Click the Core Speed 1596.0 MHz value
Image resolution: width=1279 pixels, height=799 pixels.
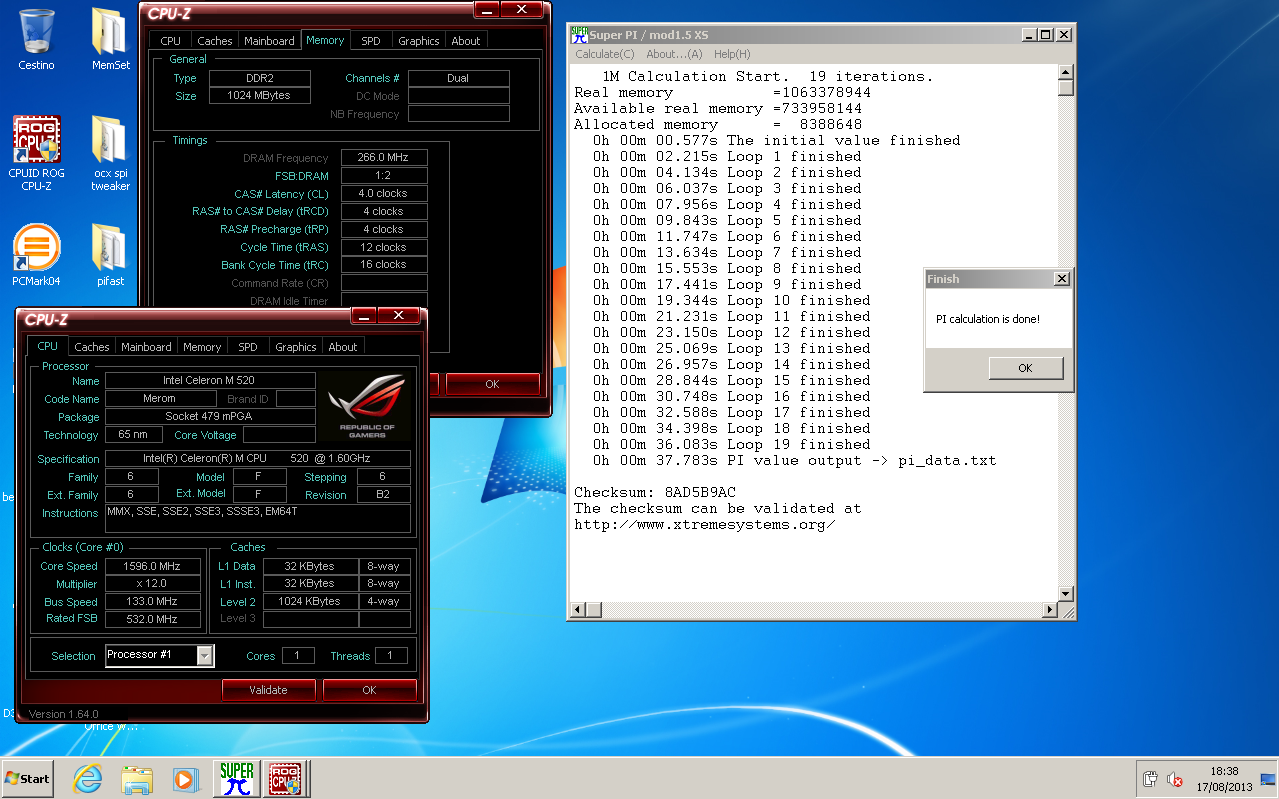[x=154, y=566]
